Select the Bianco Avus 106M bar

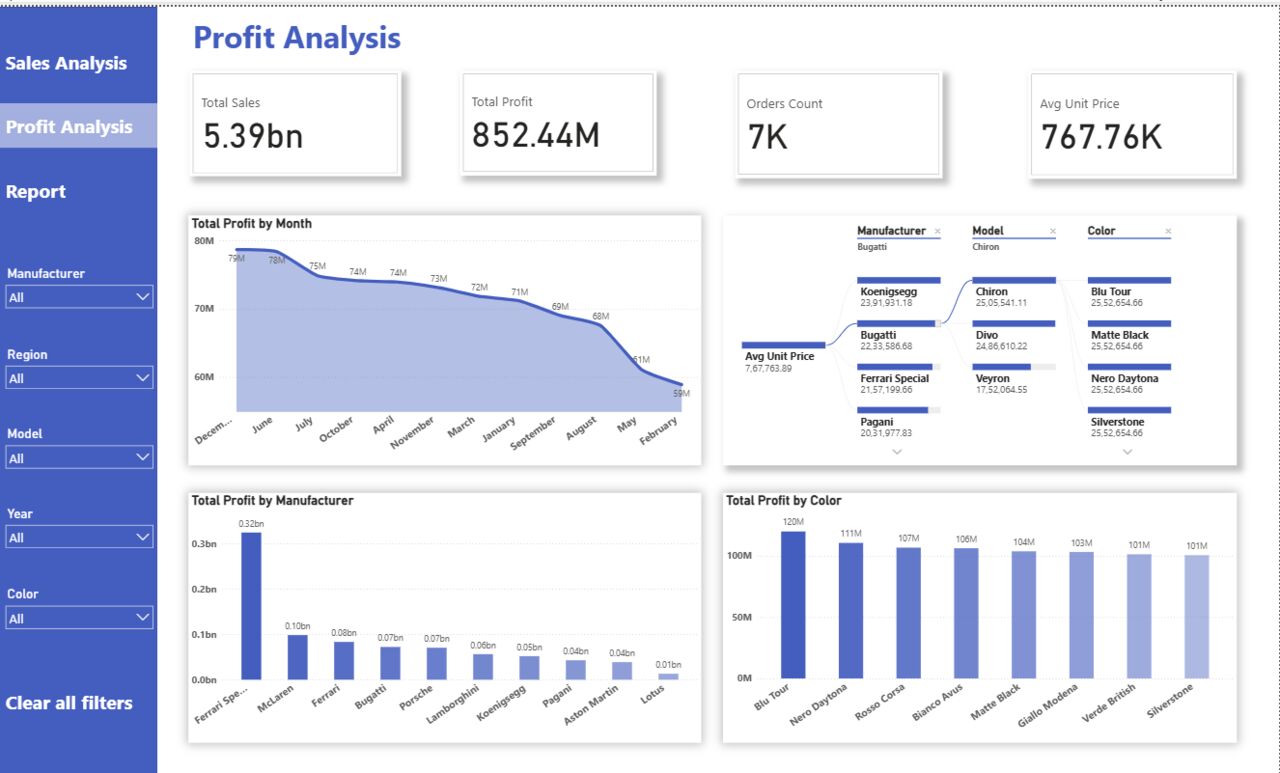coord(966,614)
